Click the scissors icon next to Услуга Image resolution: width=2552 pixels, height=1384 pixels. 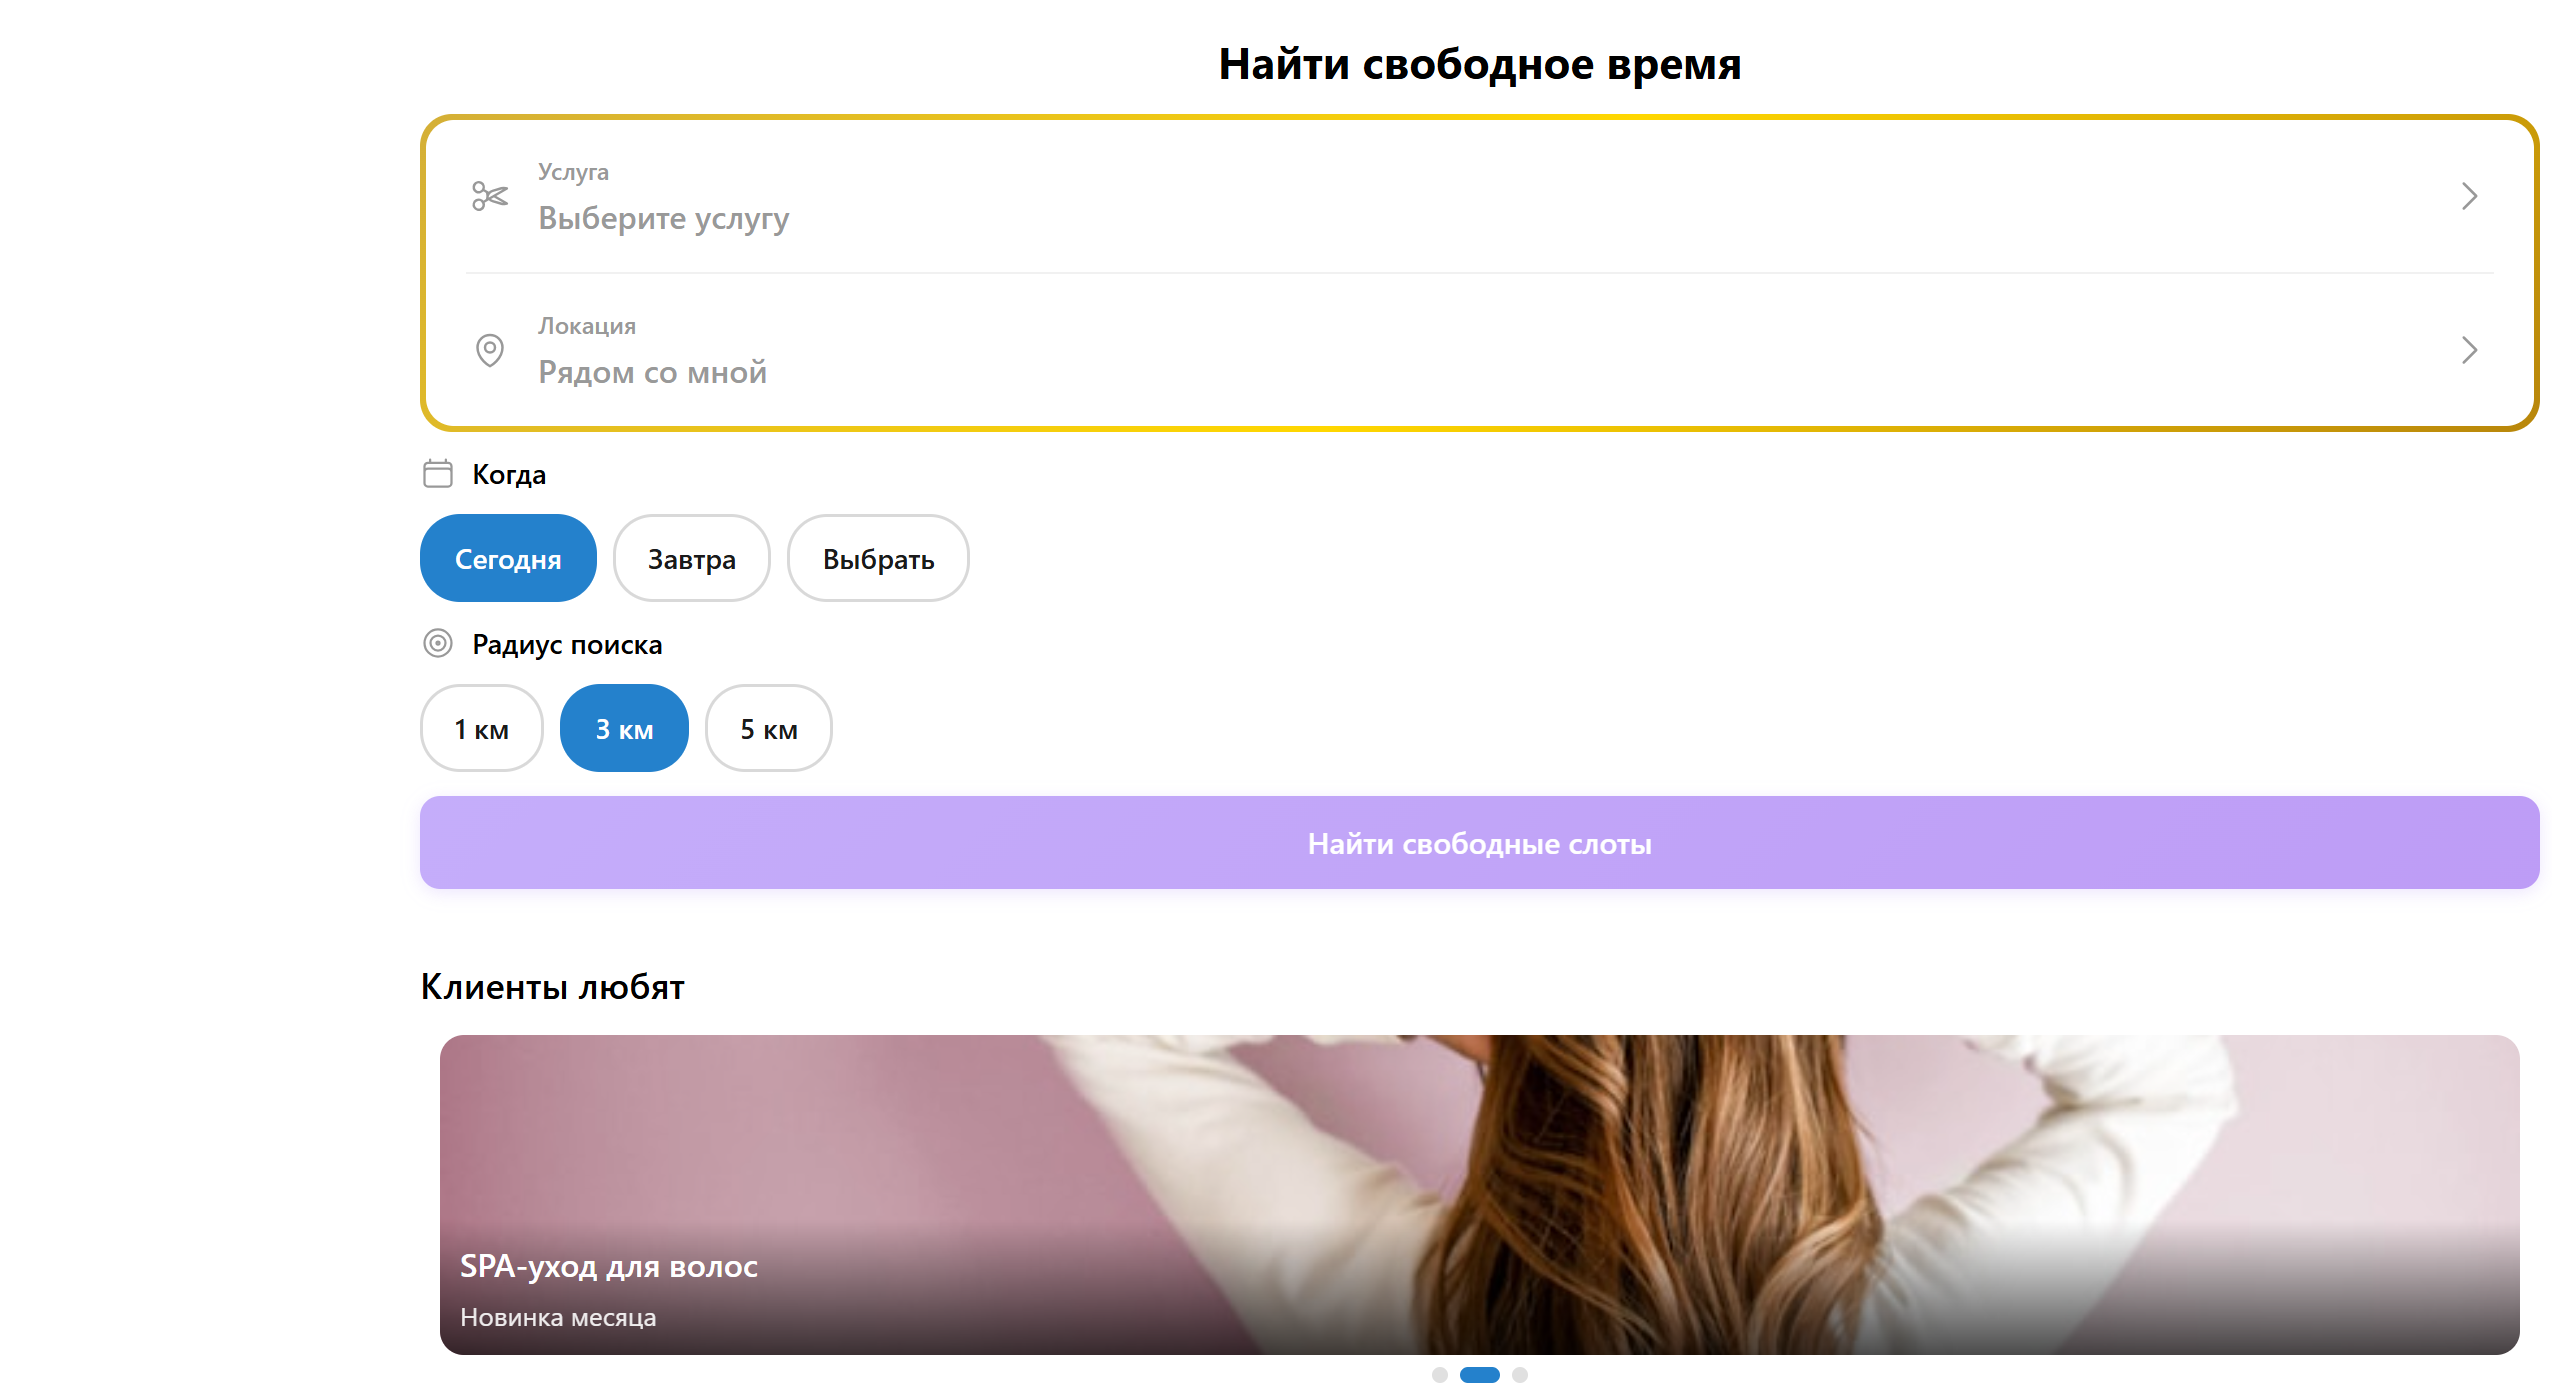pos(490,196)
